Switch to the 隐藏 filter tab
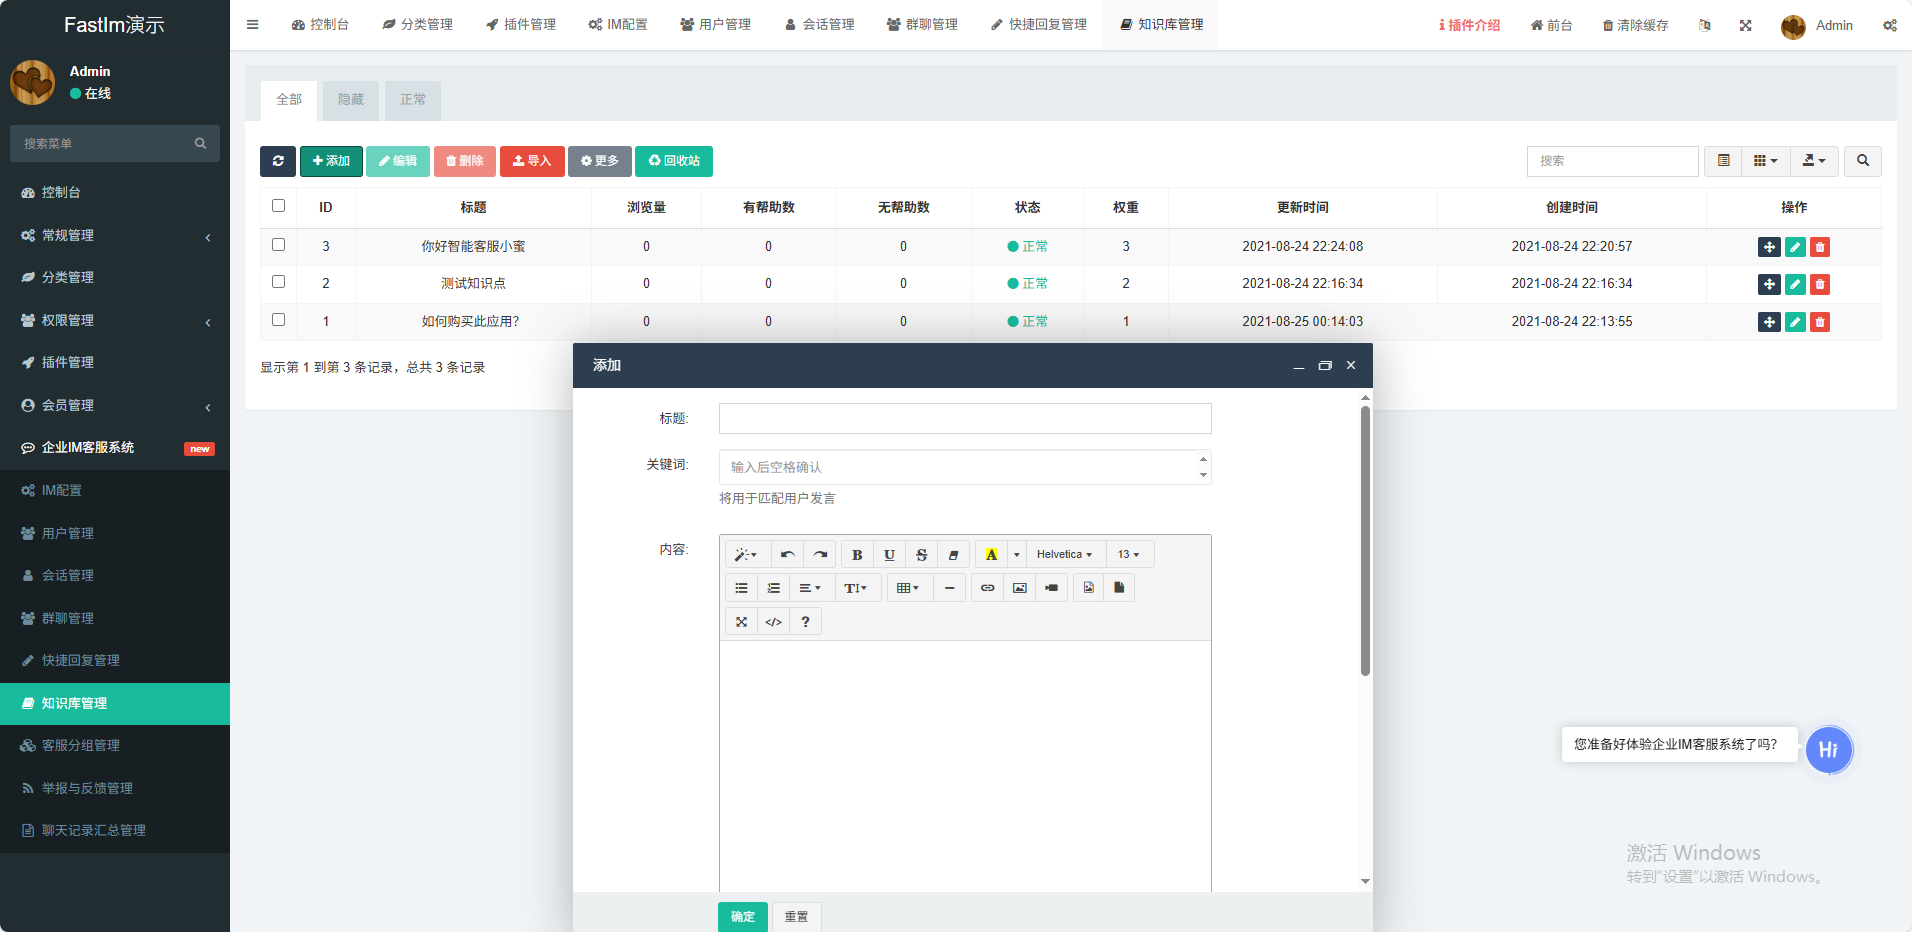 351,100
